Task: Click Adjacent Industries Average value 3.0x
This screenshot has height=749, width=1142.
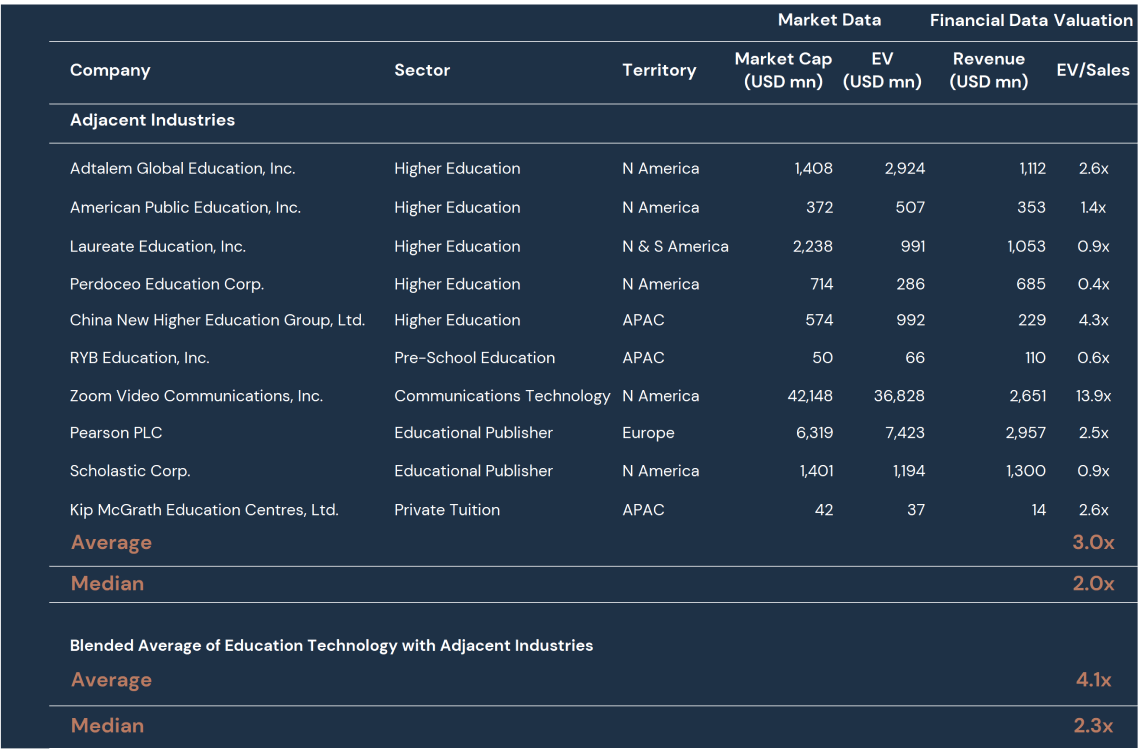Action: [x=1093, y=542]
